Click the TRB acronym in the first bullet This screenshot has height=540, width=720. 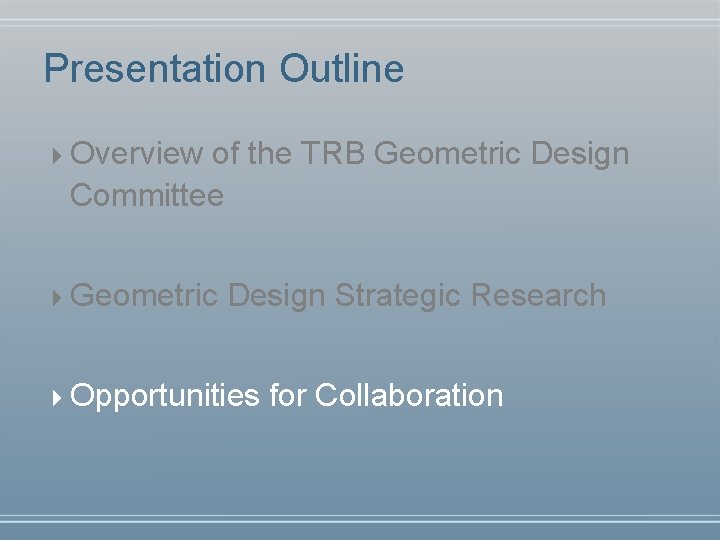click(x=333, y=152)
